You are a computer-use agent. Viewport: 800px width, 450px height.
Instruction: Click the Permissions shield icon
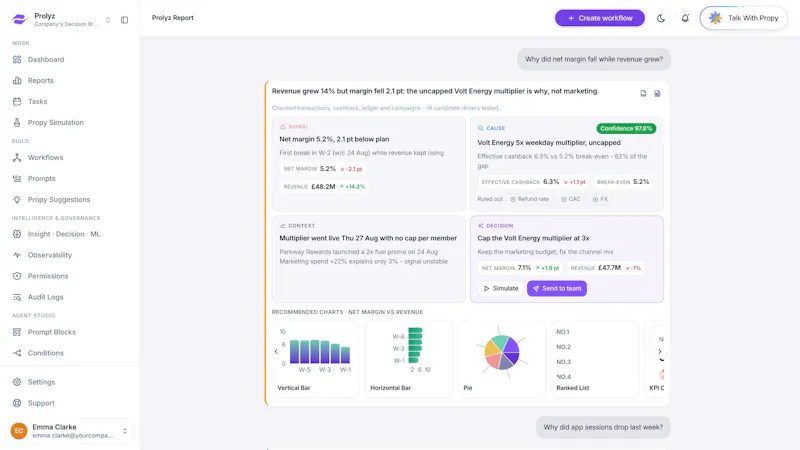pos(17,276)
